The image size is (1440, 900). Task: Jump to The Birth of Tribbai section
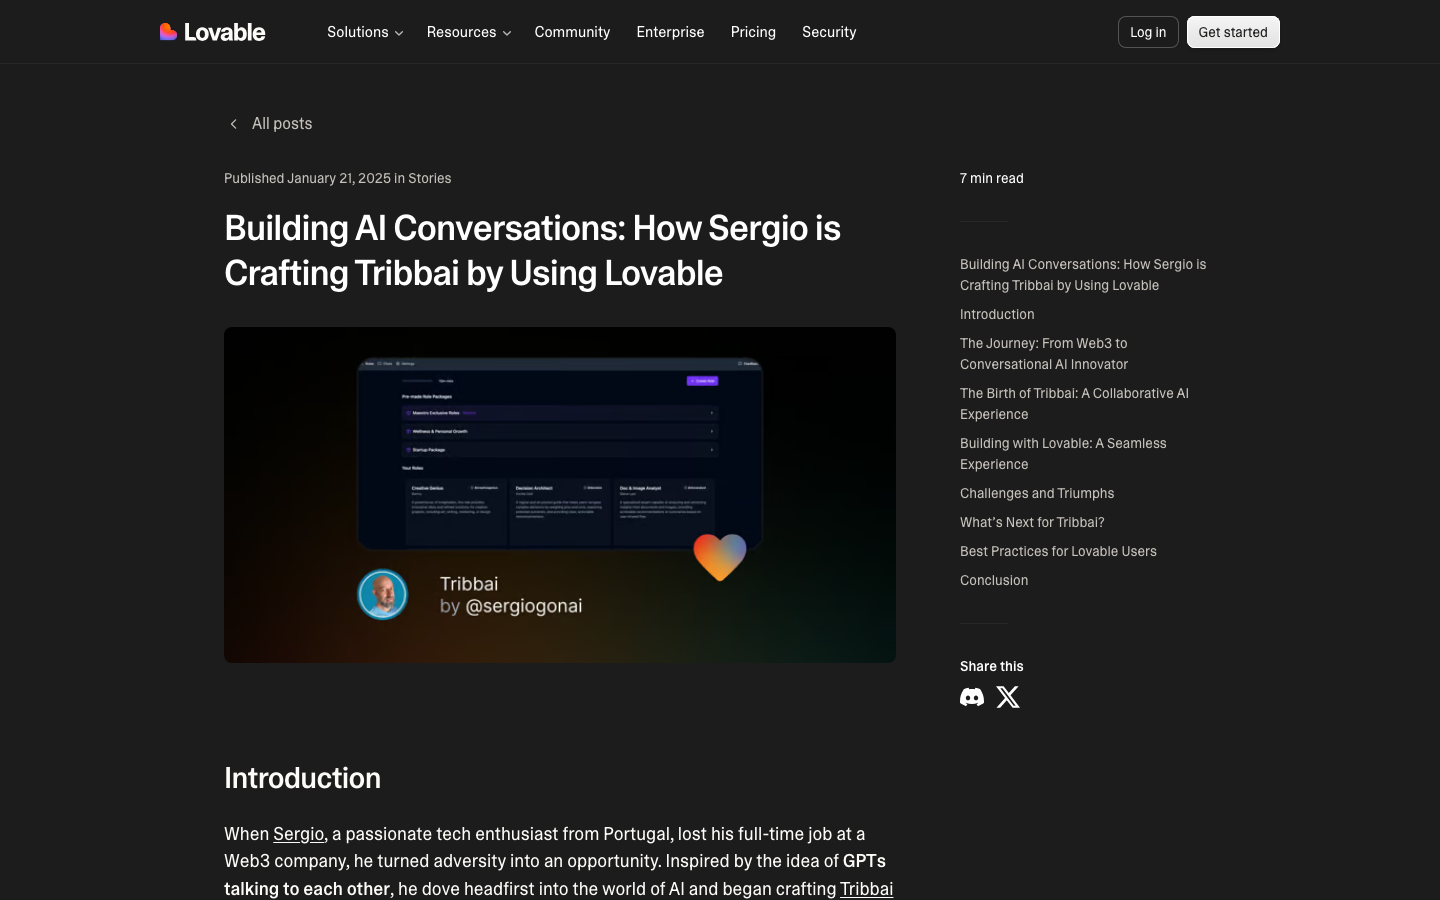1074,404
